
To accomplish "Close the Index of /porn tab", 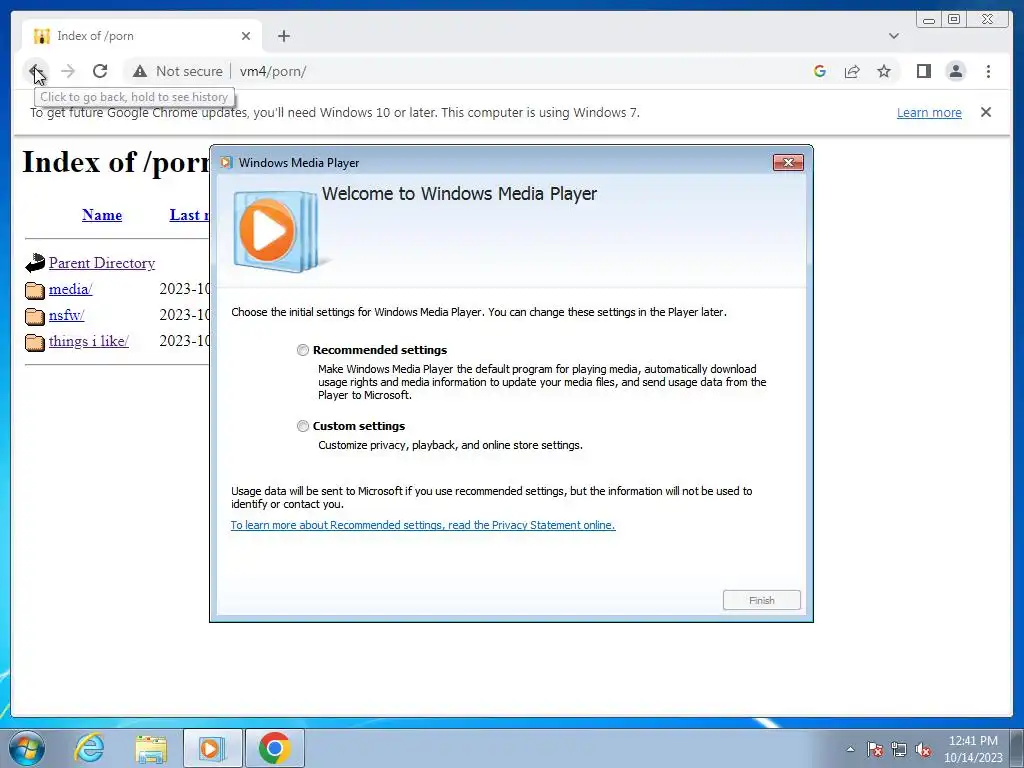I will pyautogui.click(x=246, y=36).
